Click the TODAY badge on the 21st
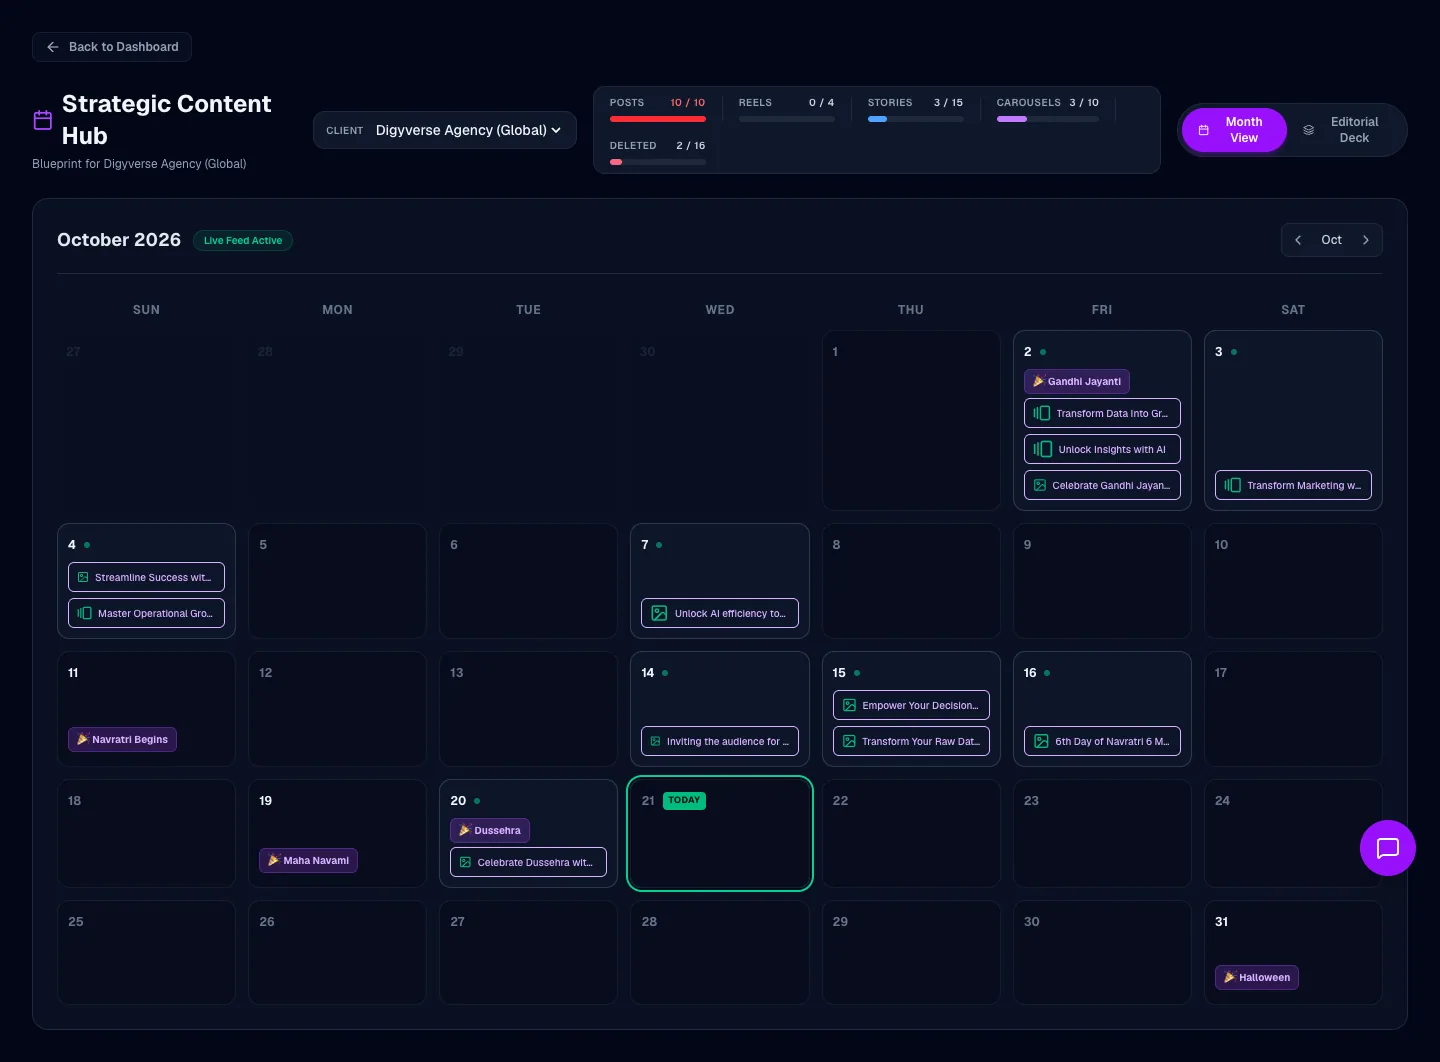 point(684,800)
